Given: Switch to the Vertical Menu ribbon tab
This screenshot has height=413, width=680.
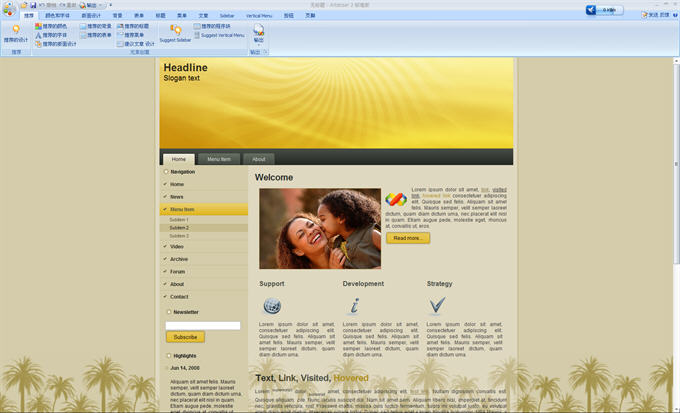Looking at the screenshot, I should point(259,15).
